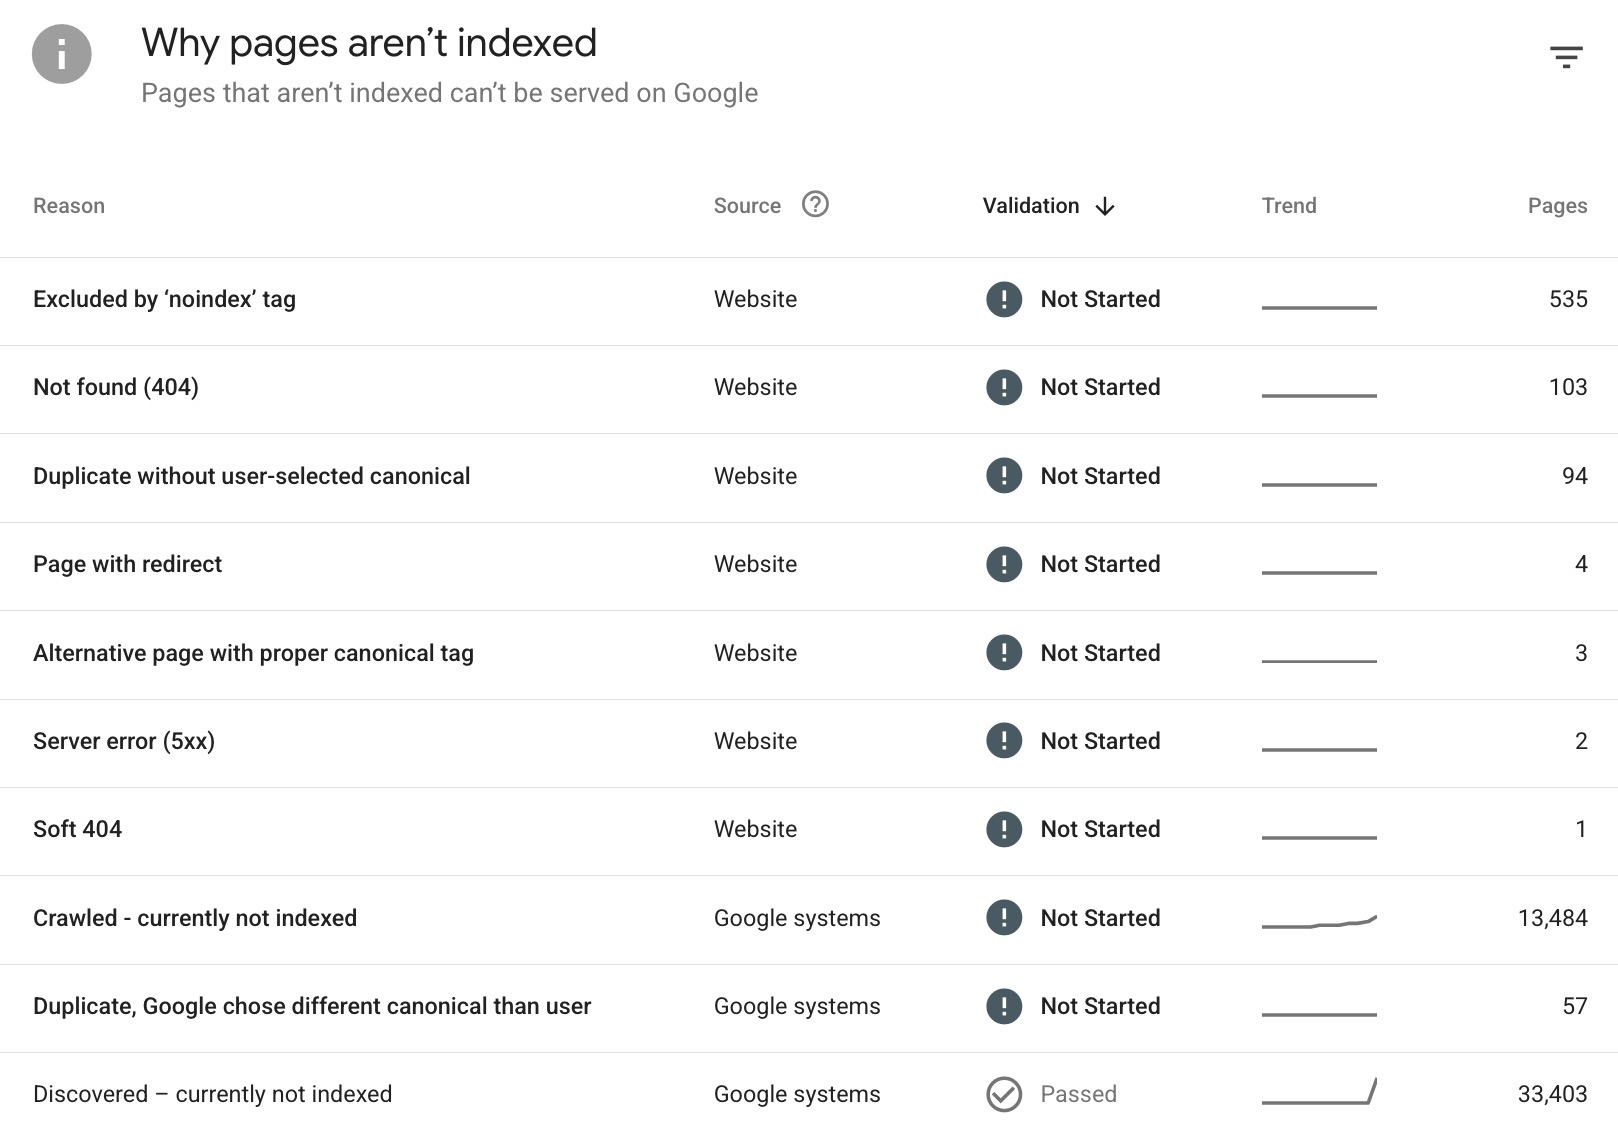The height and width of the screenshot is (1134, 1618).
Task: Open Crawled - currently not indexed reason
Action: click(x=195, y=918)
